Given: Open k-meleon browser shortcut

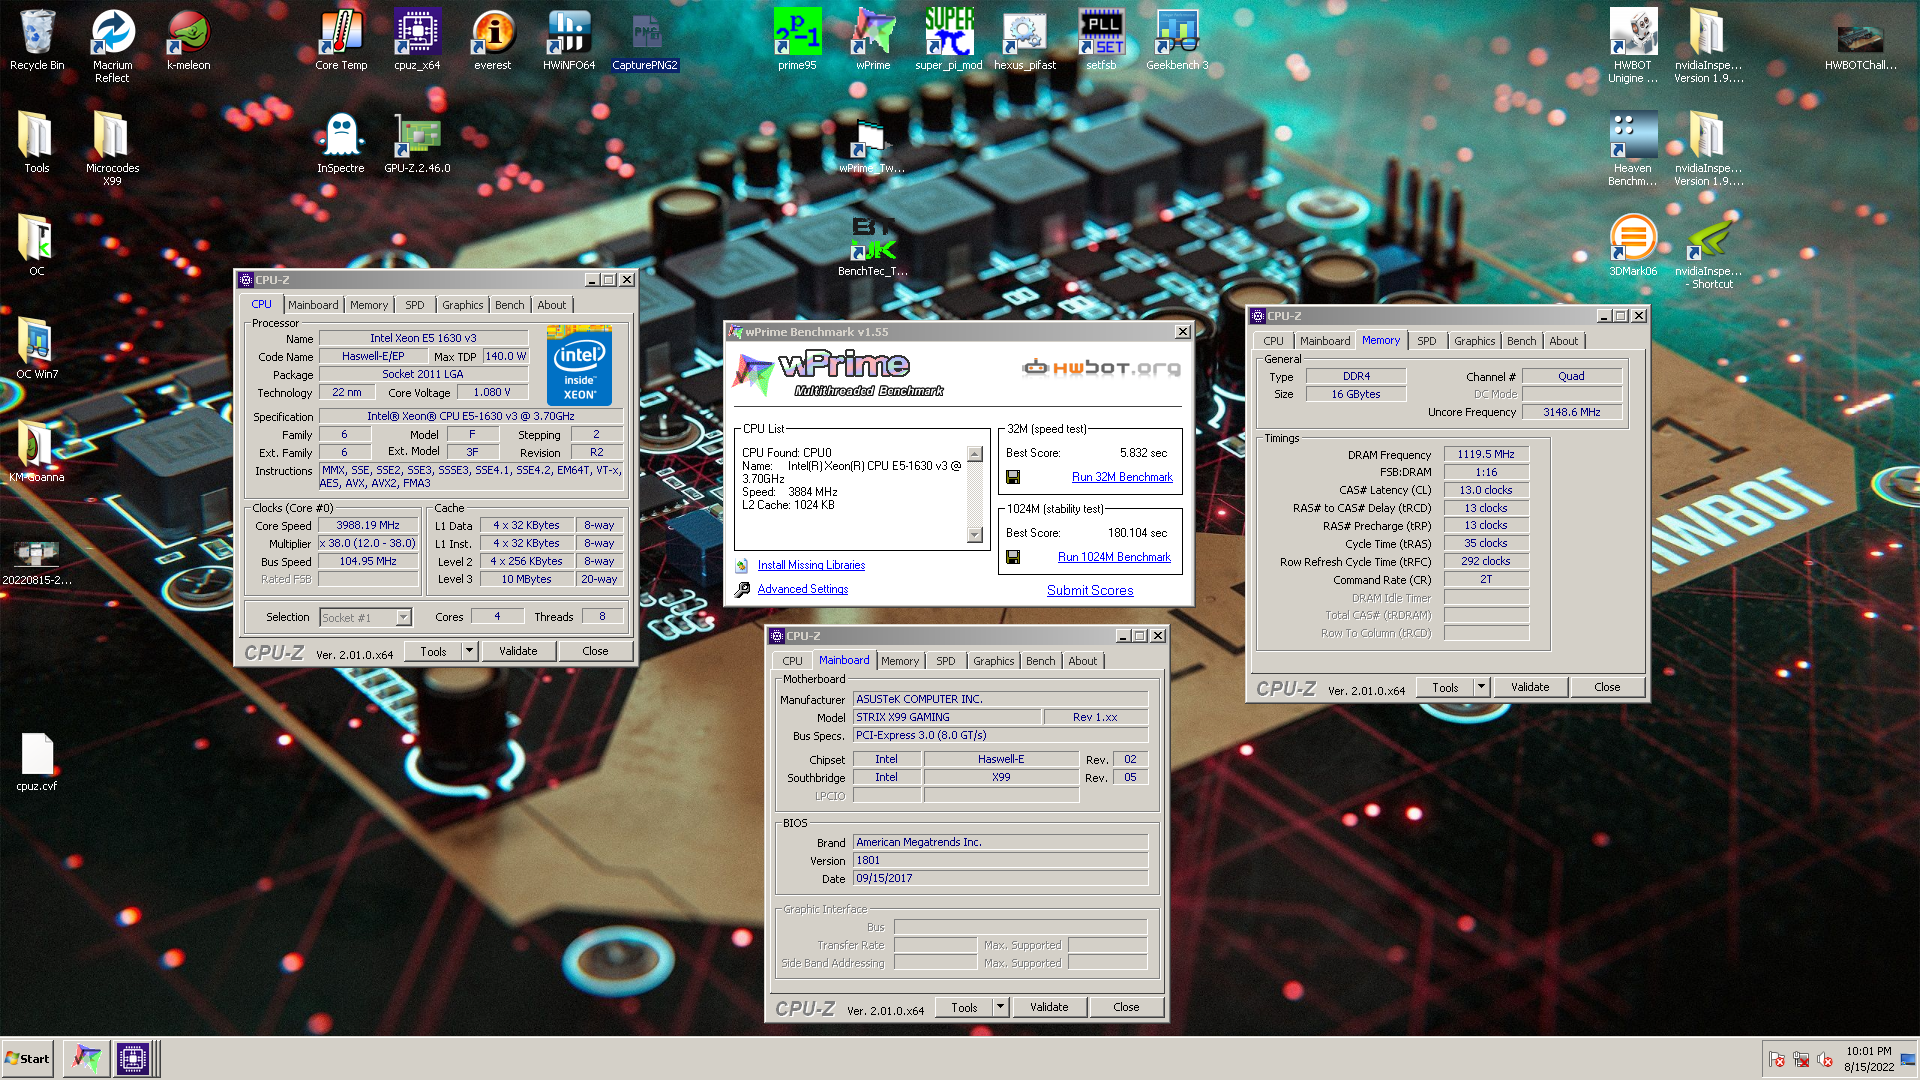Looking at the screenshot, I should pos(188,40).
